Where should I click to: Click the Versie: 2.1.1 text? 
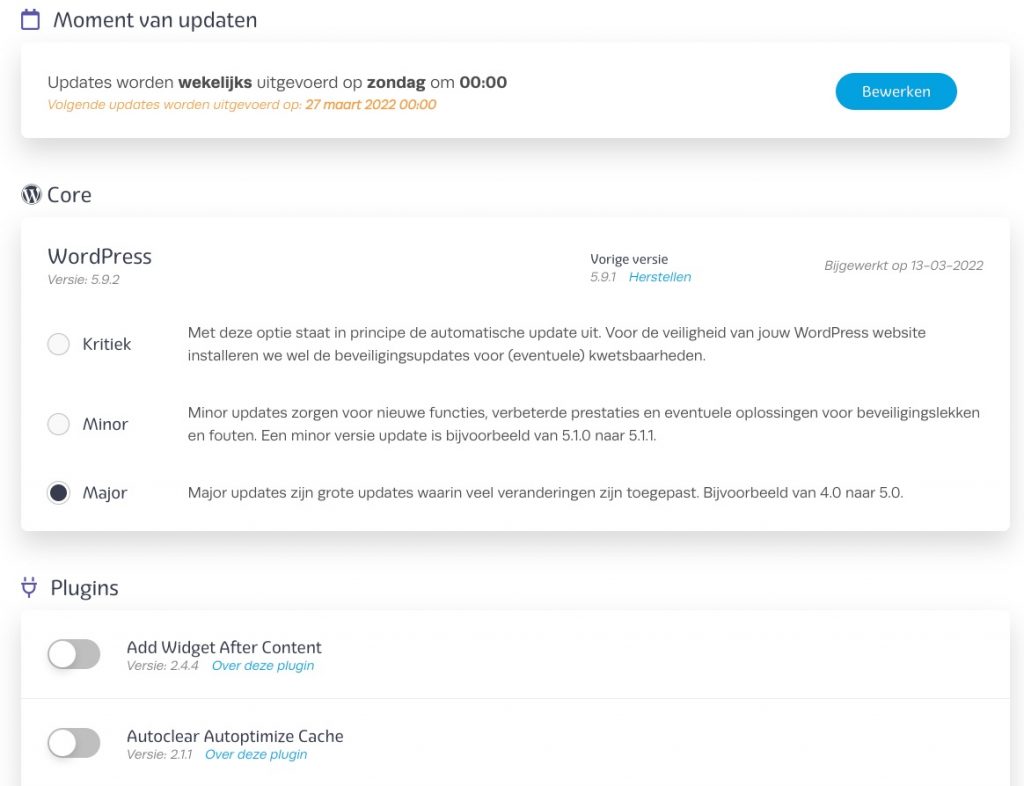pos(159,755)
